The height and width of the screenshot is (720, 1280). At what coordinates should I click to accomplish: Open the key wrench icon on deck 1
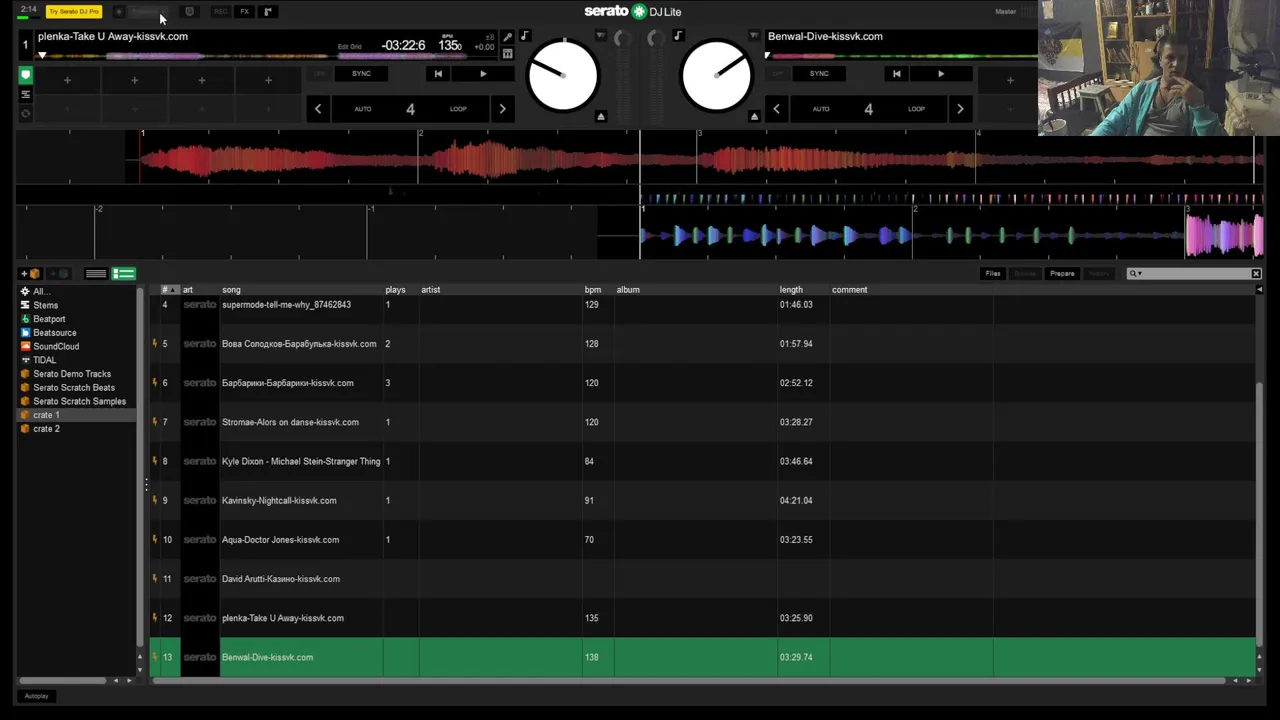point(507,37)
